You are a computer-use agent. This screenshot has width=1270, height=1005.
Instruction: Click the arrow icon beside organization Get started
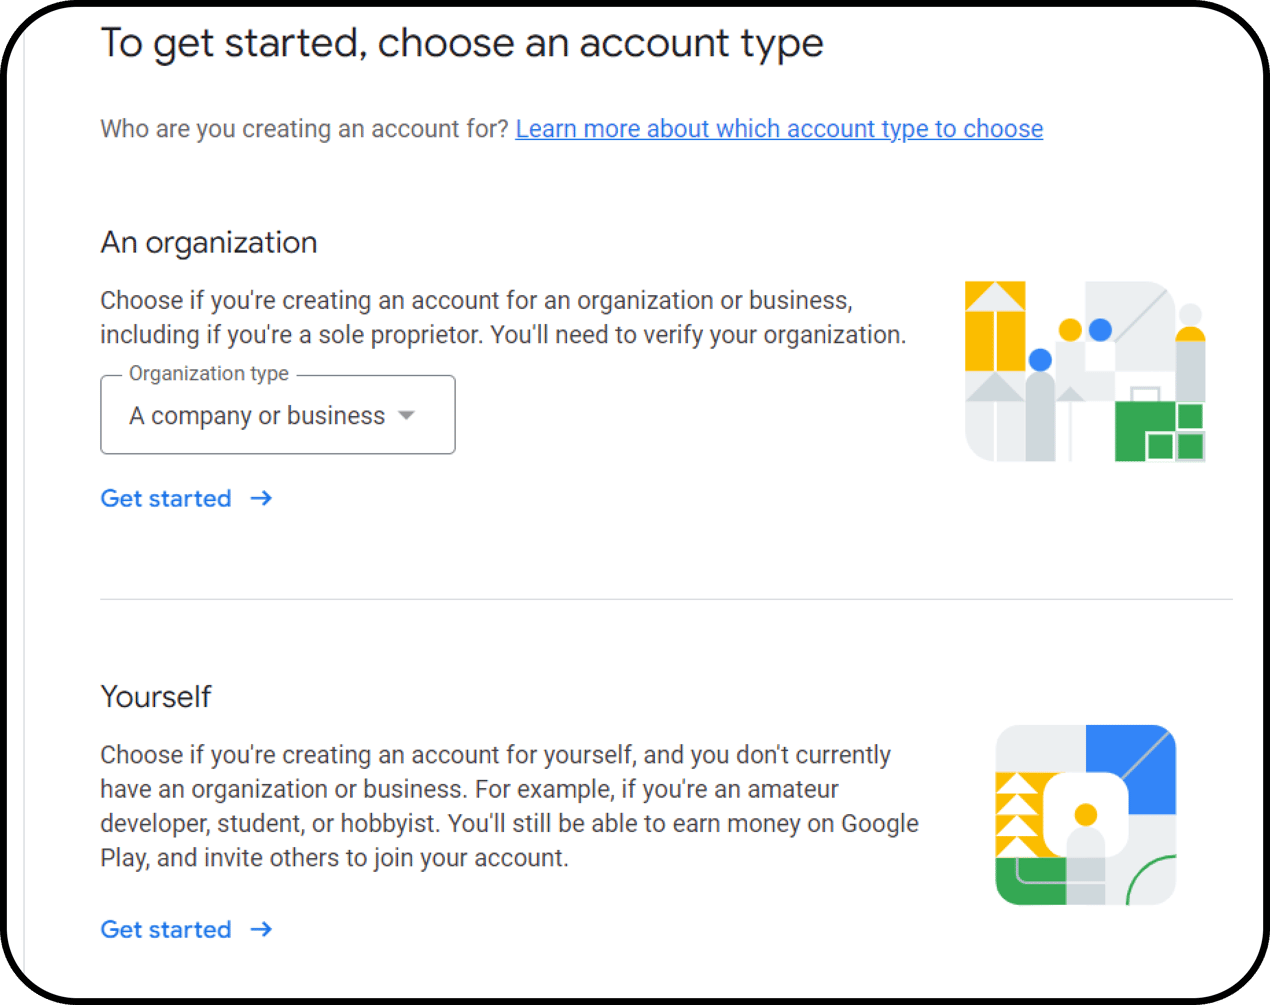pyautogui.click(x=261, y=498)
